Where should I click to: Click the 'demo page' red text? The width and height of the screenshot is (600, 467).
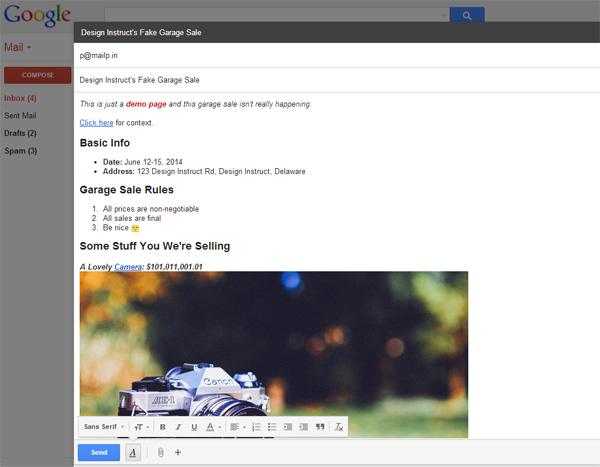(x=146, y=104)
